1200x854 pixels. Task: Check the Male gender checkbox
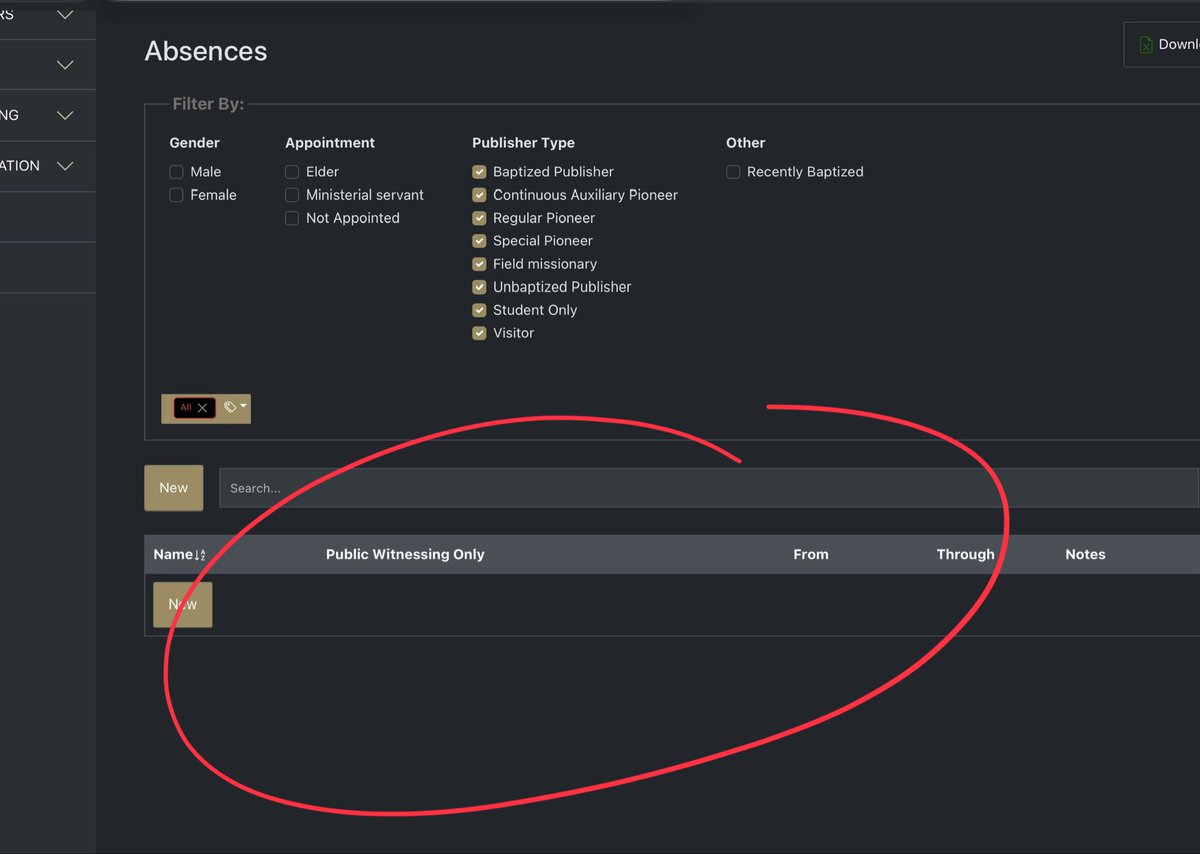(x=176, y=172)
